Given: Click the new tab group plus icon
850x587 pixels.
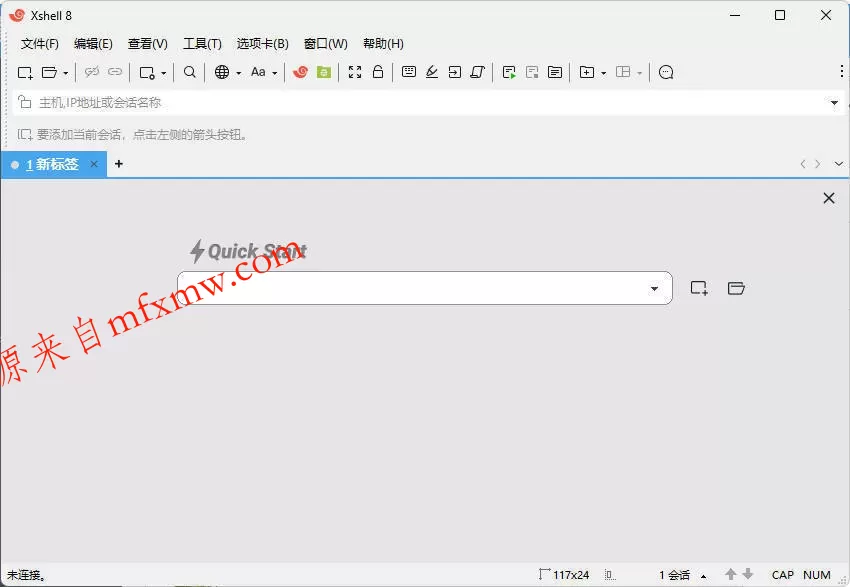Looking at the screenshot, I should click(587, 72).
